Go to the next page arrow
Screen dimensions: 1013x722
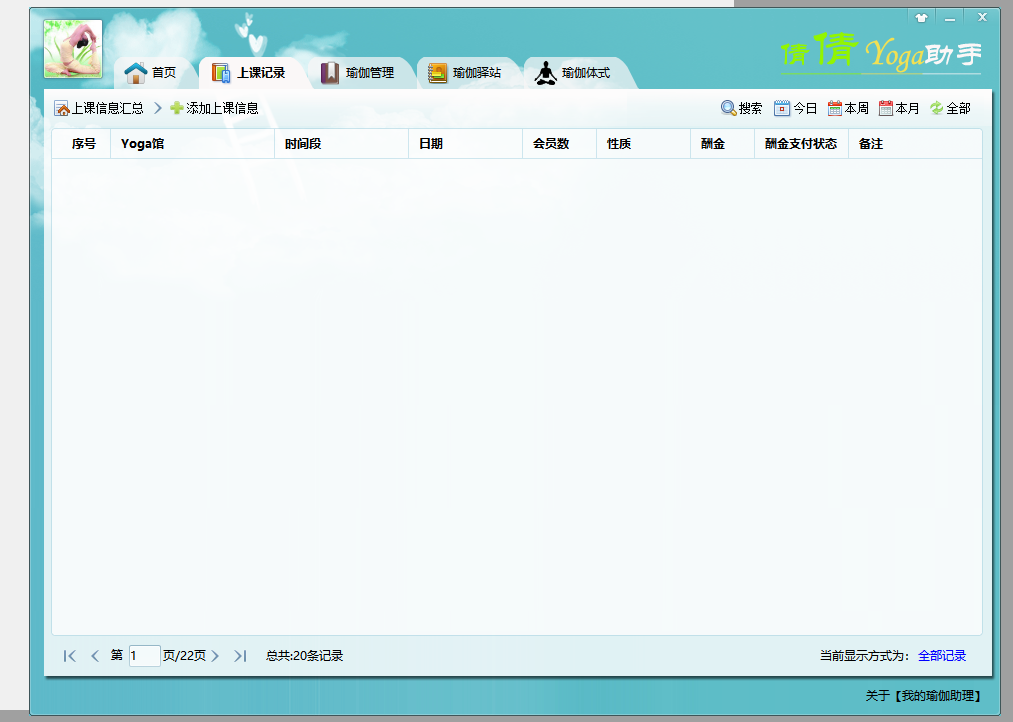coord(215,656)
